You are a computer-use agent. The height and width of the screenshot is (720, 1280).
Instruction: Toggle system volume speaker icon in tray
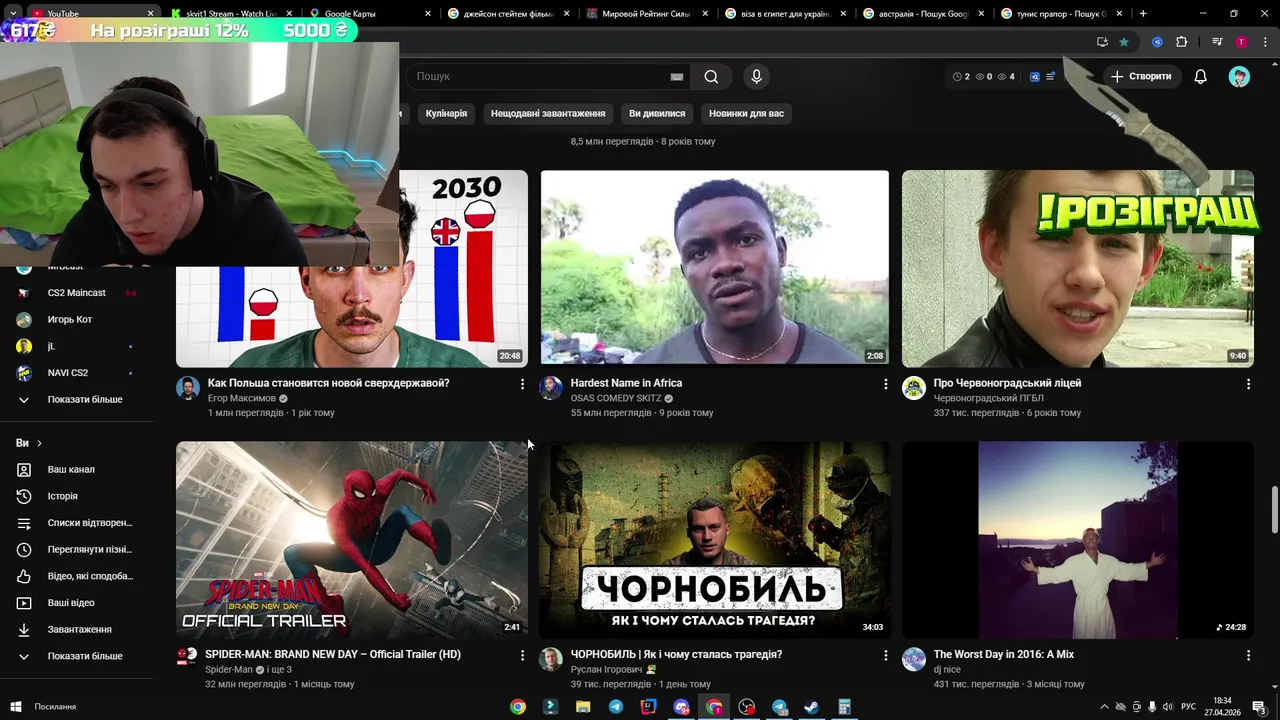[1167, 707]
